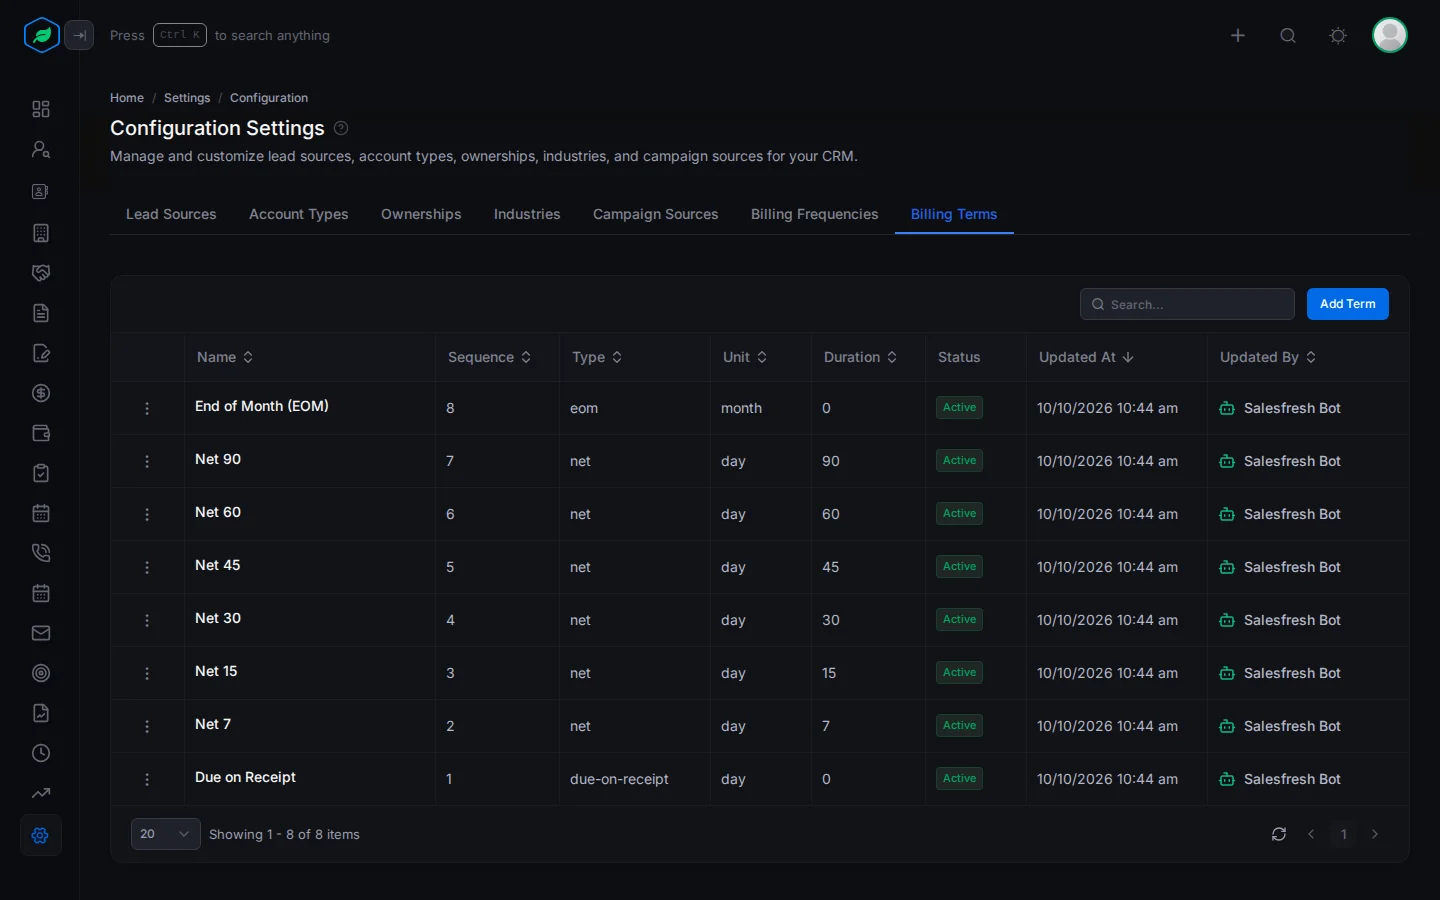Click the Net 45 name cell
1440x900 pixels.
pos(218,565)
